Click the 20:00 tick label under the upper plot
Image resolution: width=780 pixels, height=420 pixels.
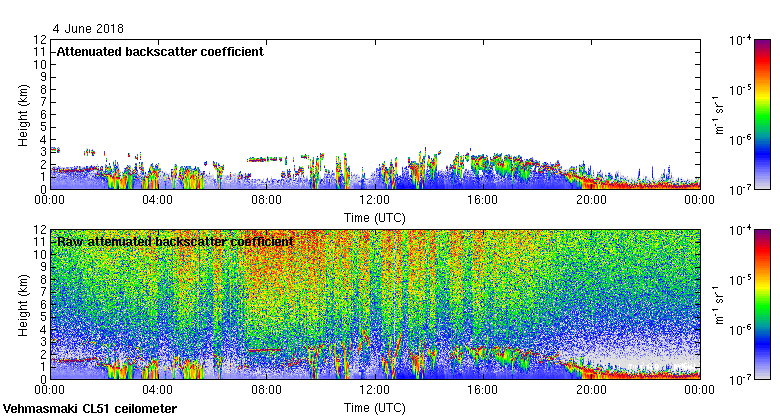pyautogui.click(x=591, y=200)
